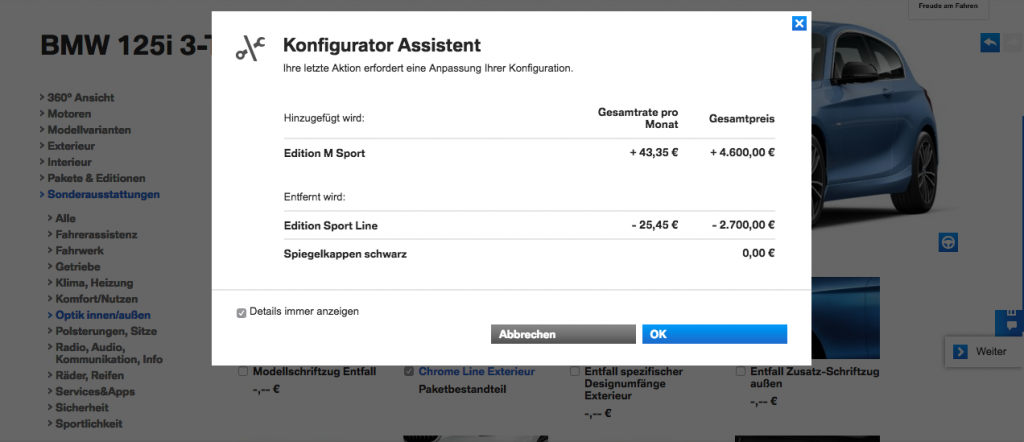Click blue option thumbnail above Entfall Zusatz-Schriftzug
Viewport: 1024px width, 442px height.
tap(845, 318)
